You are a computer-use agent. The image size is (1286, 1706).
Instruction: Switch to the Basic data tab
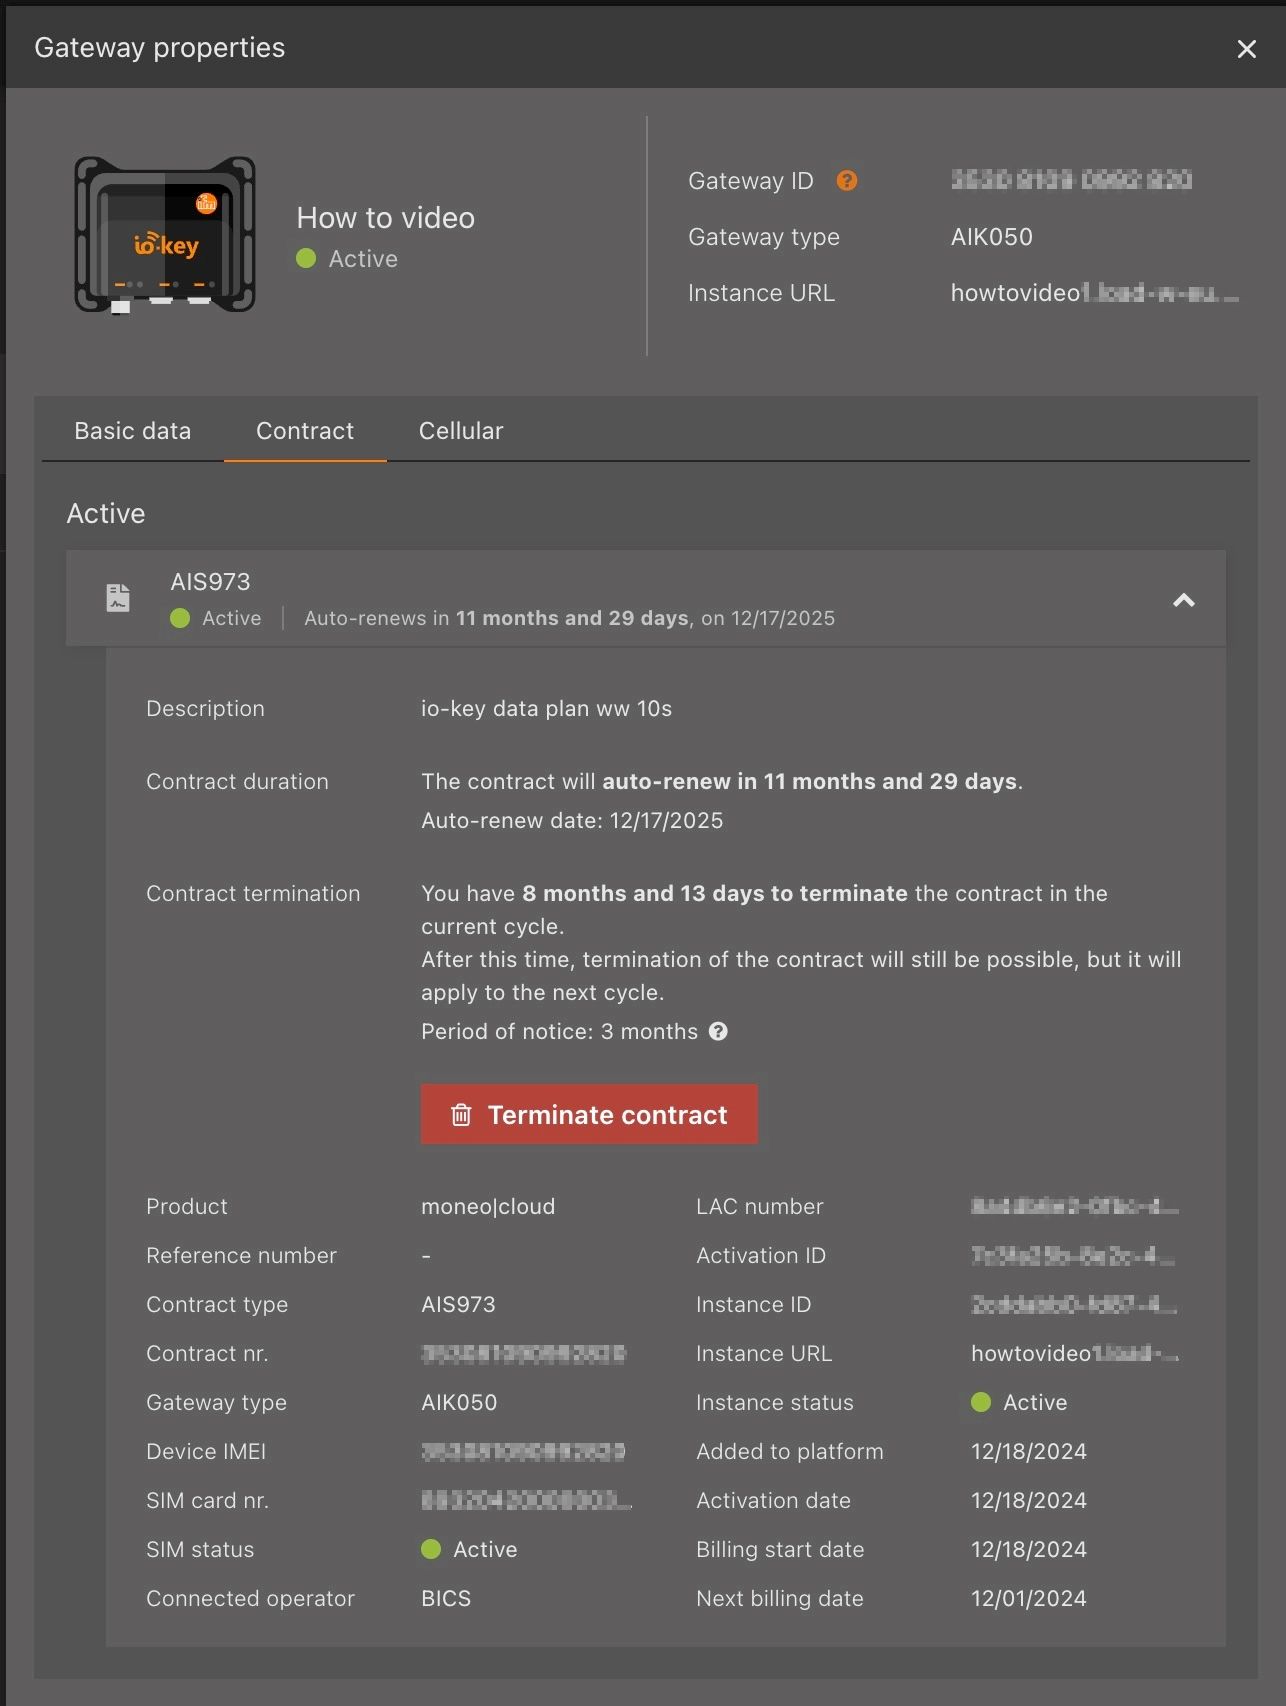click(x=132, y=431)
